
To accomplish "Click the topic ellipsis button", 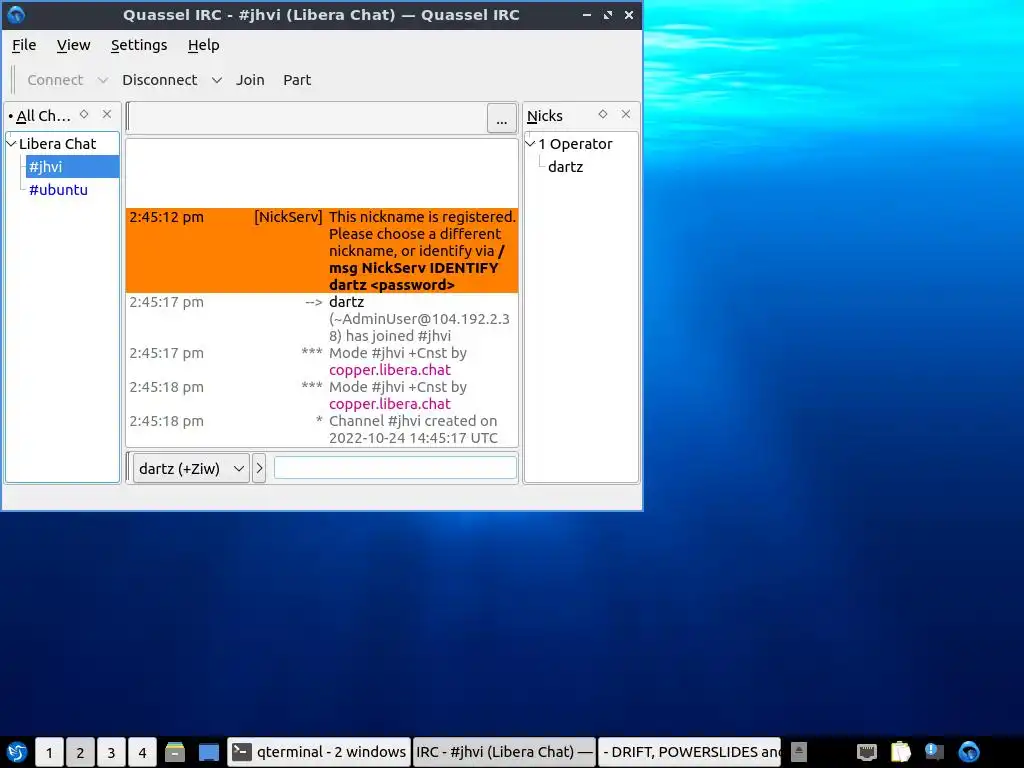I will click(502, 119).
